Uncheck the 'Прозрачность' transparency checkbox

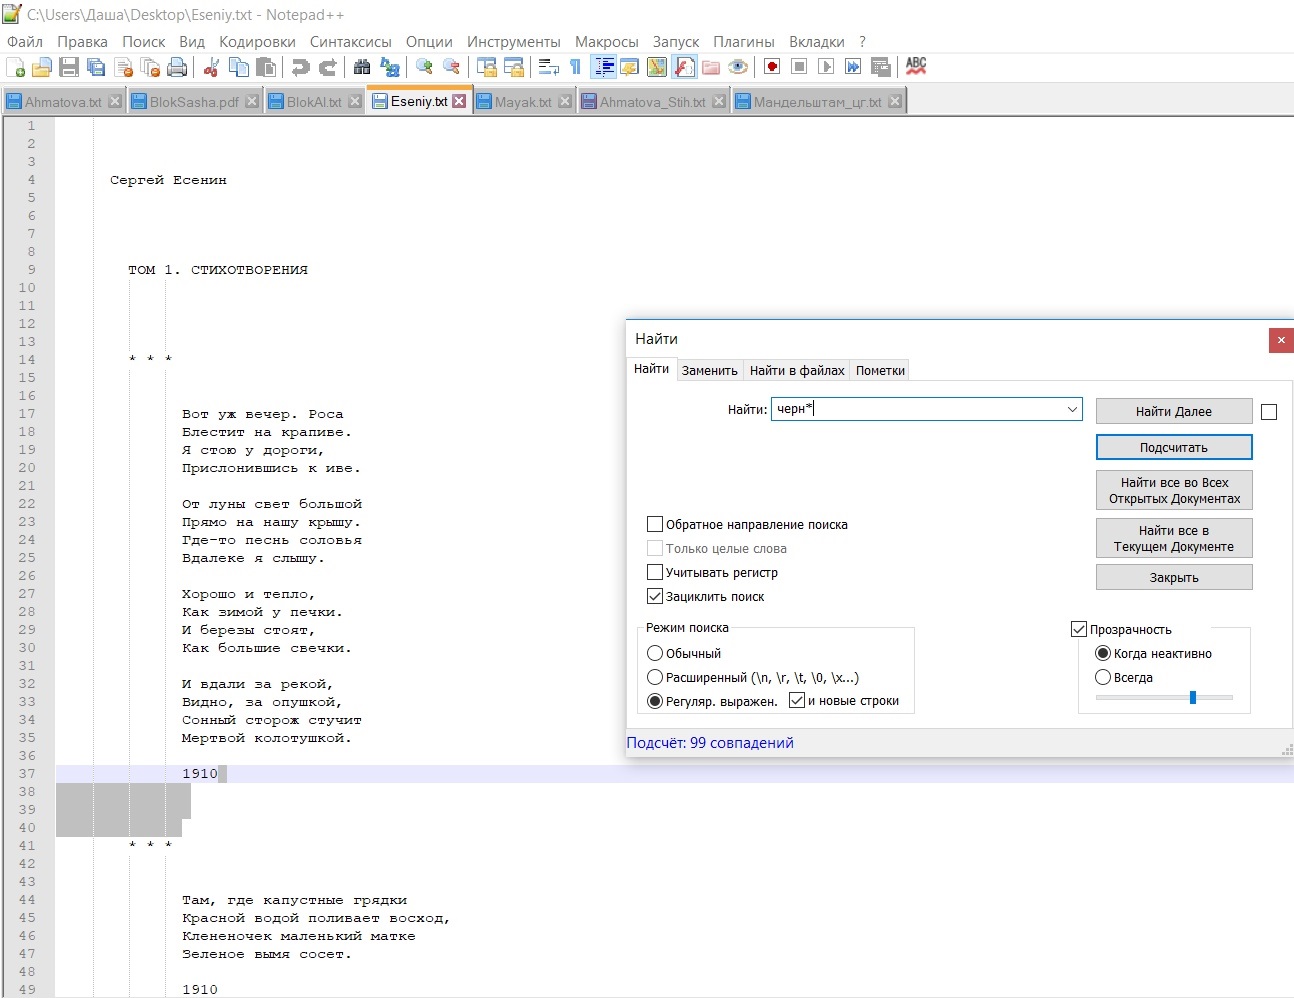click(1079, 629)
